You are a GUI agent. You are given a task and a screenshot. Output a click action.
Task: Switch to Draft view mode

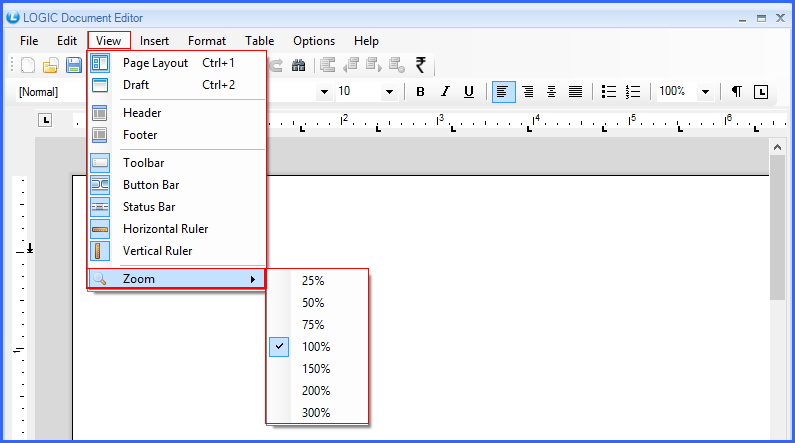point(177,85)
